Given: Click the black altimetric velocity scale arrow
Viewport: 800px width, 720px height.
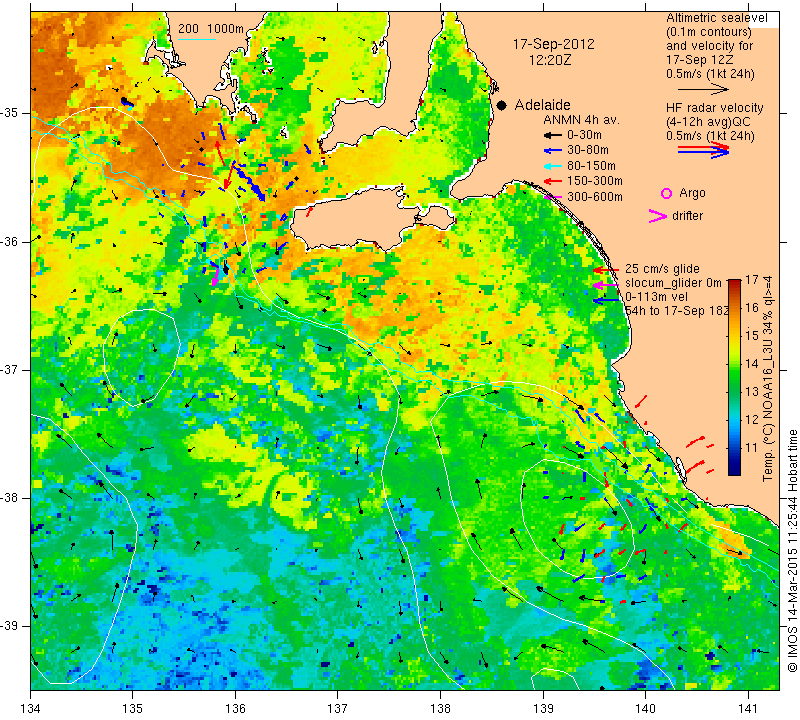Looking at the screenshot, I should (703, 89).
